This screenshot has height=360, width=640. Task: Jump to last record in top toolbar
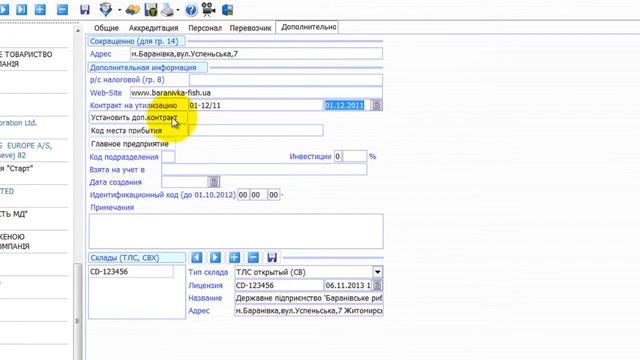(21, 9)
